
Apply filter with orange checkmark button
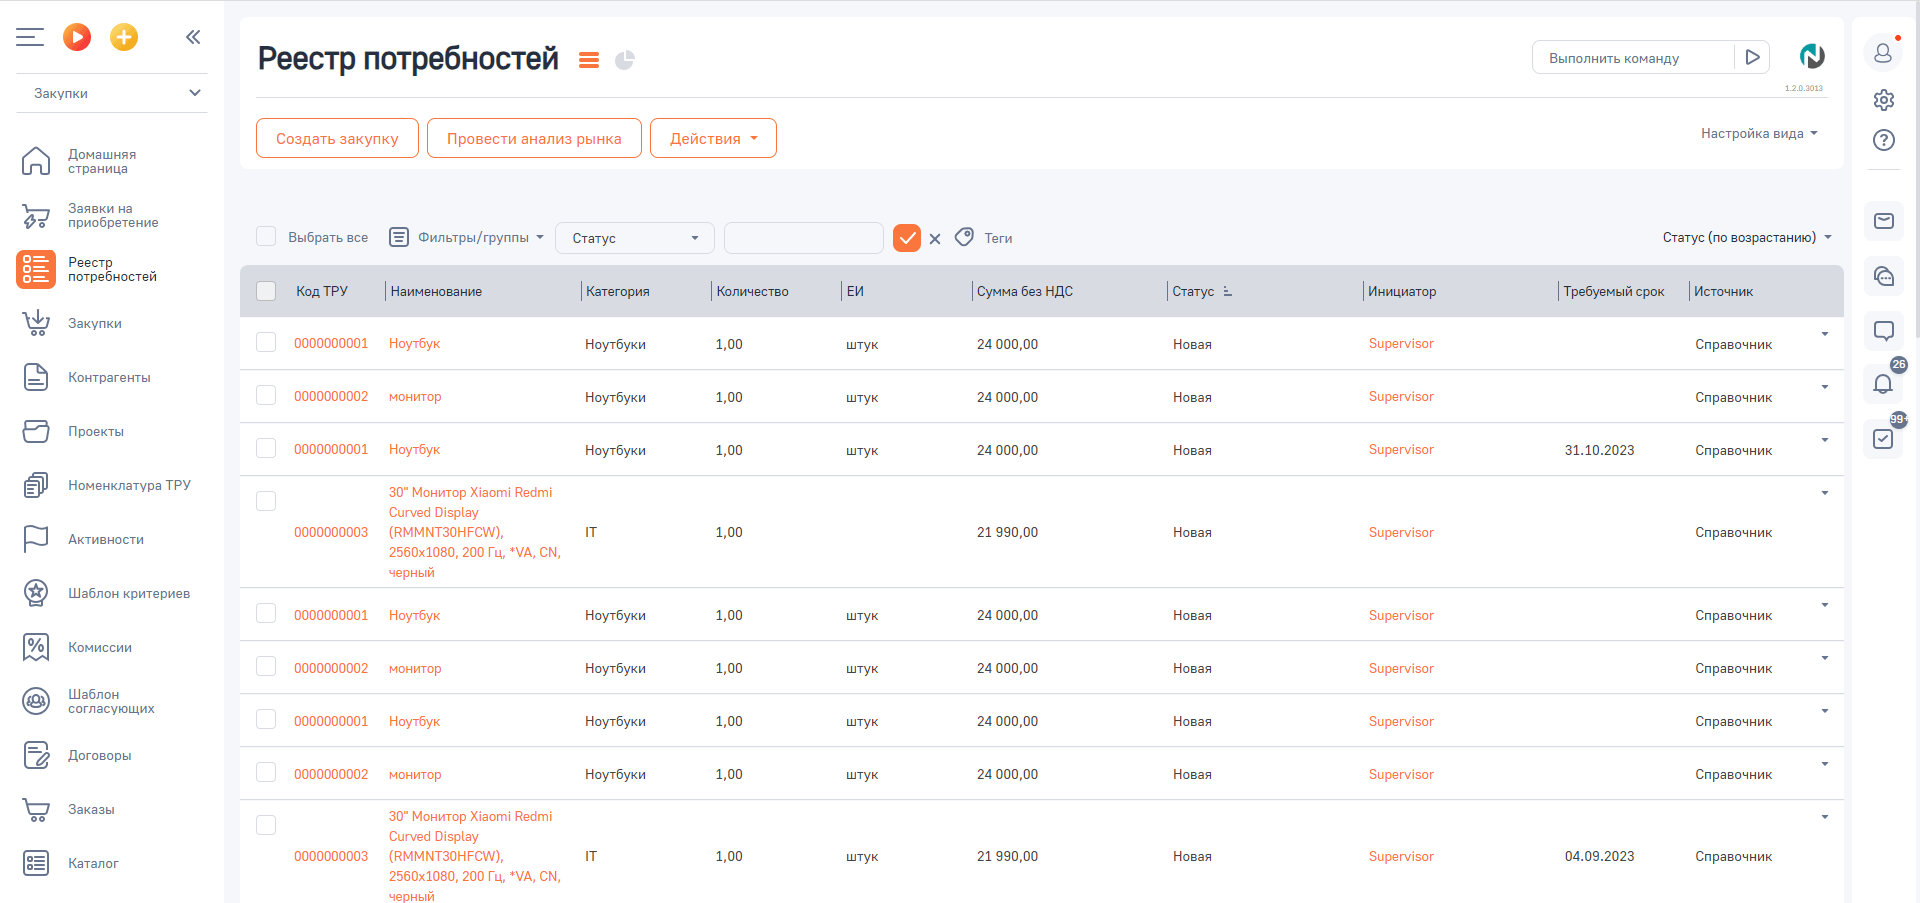907,238
